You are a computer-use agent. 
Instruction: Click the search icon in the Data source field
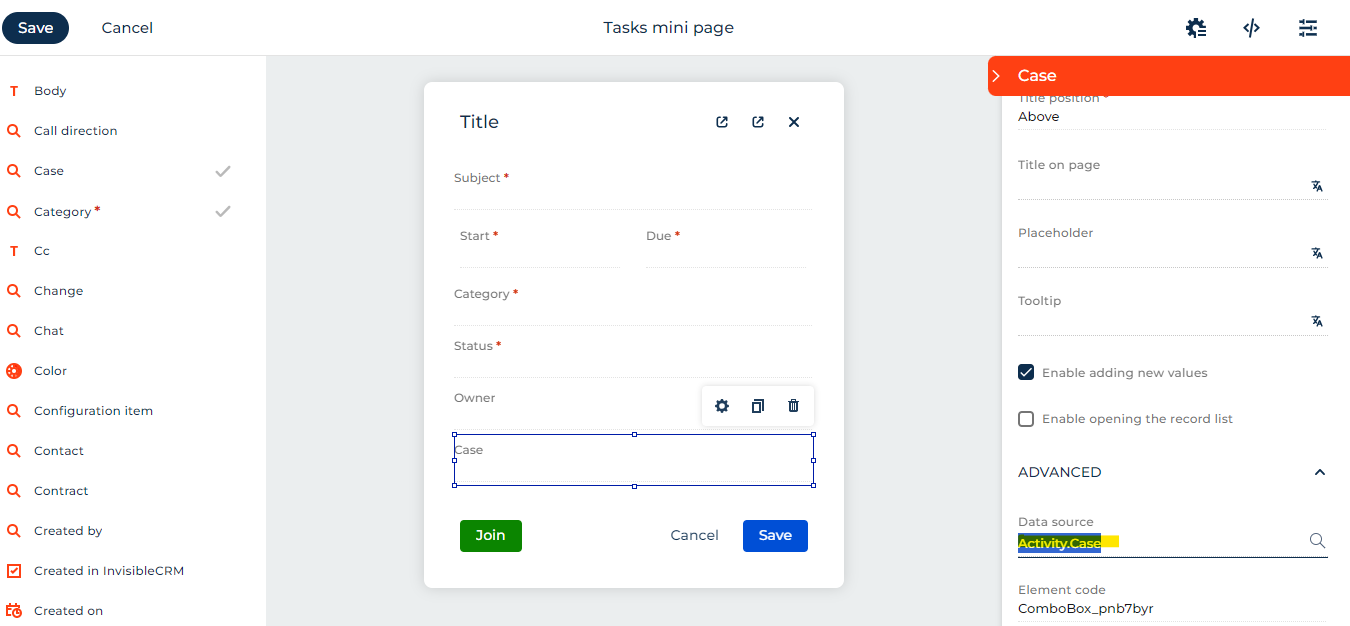1317,540
